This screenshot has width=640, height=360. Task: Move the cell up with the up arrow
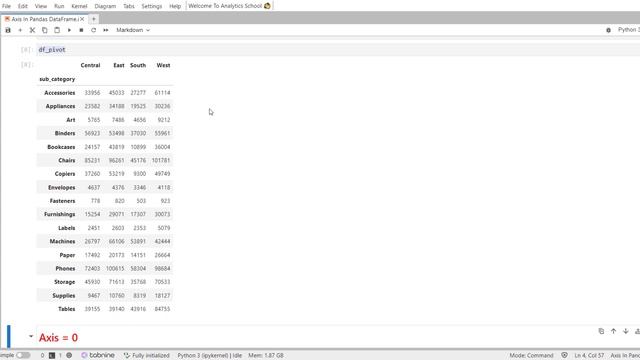pos(613,331)
